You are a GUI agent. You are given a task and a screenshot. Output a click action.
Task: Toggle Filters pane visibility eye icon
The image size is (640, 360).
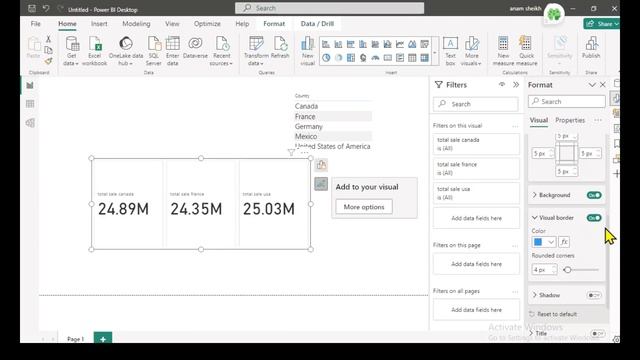tap(502, 84)
